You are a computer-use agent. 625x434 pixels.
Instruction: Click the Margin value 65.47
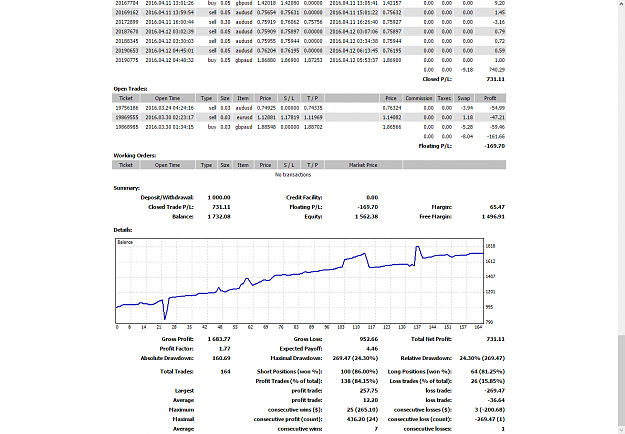click(497, 207)
